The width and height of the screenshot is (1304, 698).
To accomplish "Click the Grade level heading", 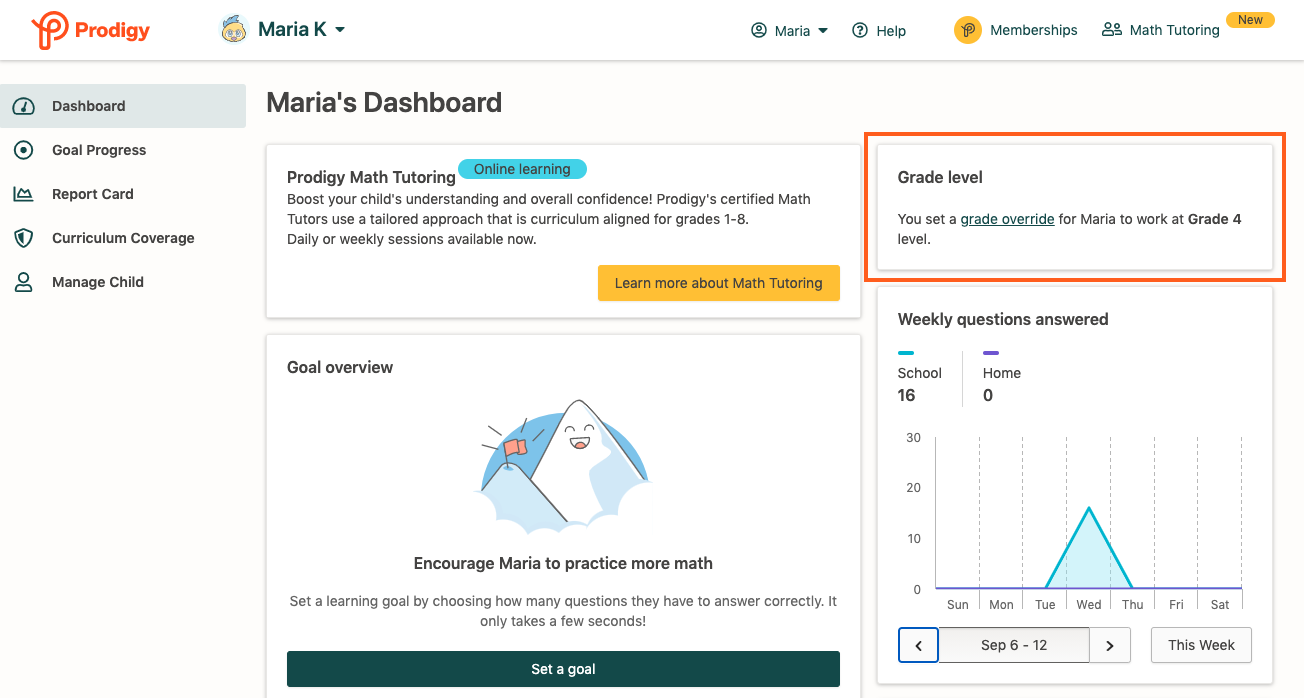I will tap(940, 177).
